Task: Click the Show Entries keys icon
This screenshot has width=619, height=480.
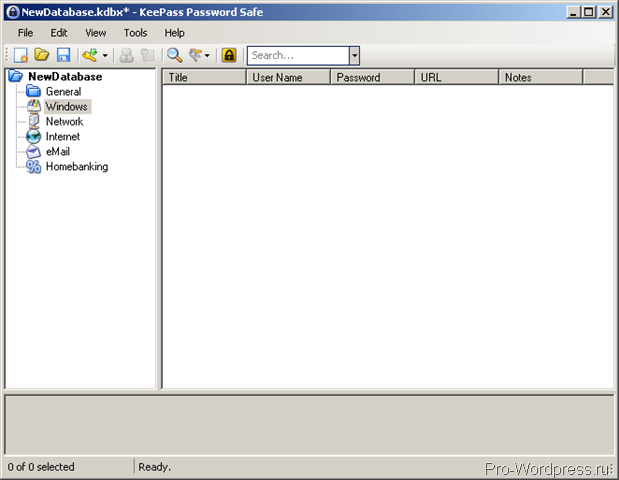Action: point(195,55)
